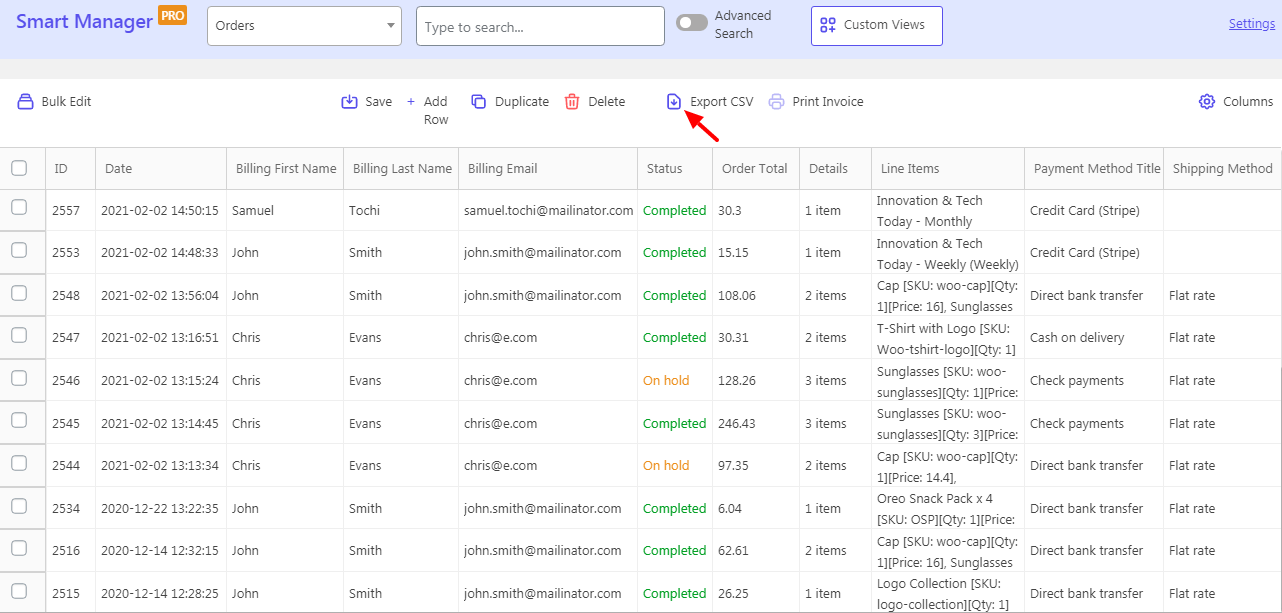
Task: Tick the select-all checkbox in header
Action: click(19, 168)
